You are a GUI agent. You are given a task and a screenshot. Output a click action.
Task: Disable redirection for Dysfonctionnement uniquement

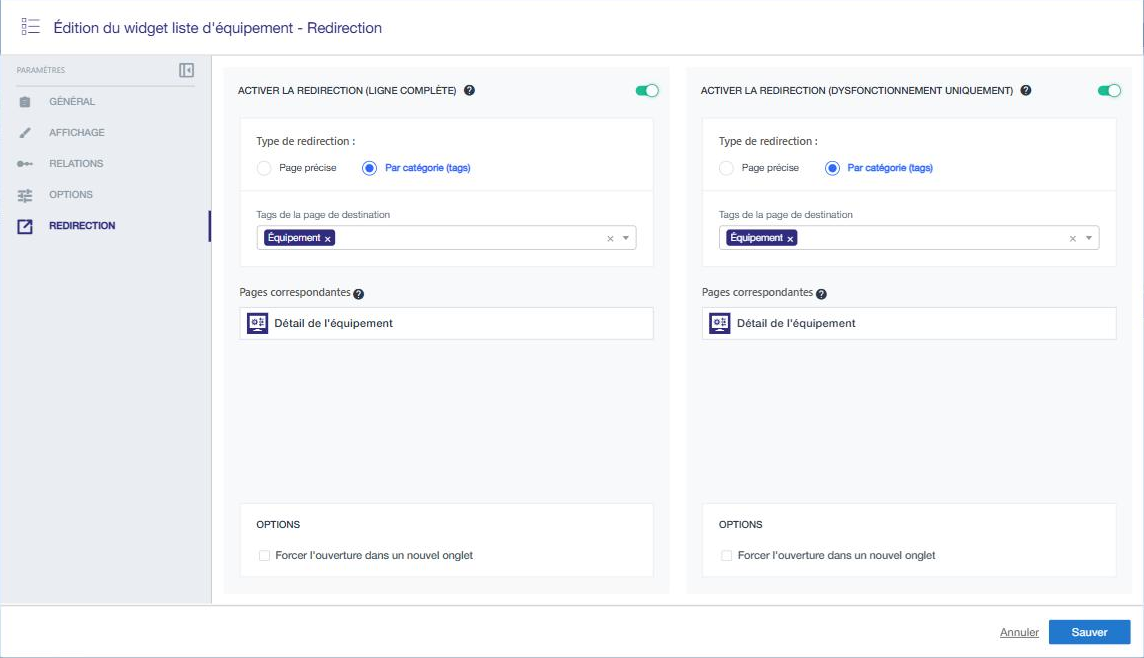[1109, 90]
